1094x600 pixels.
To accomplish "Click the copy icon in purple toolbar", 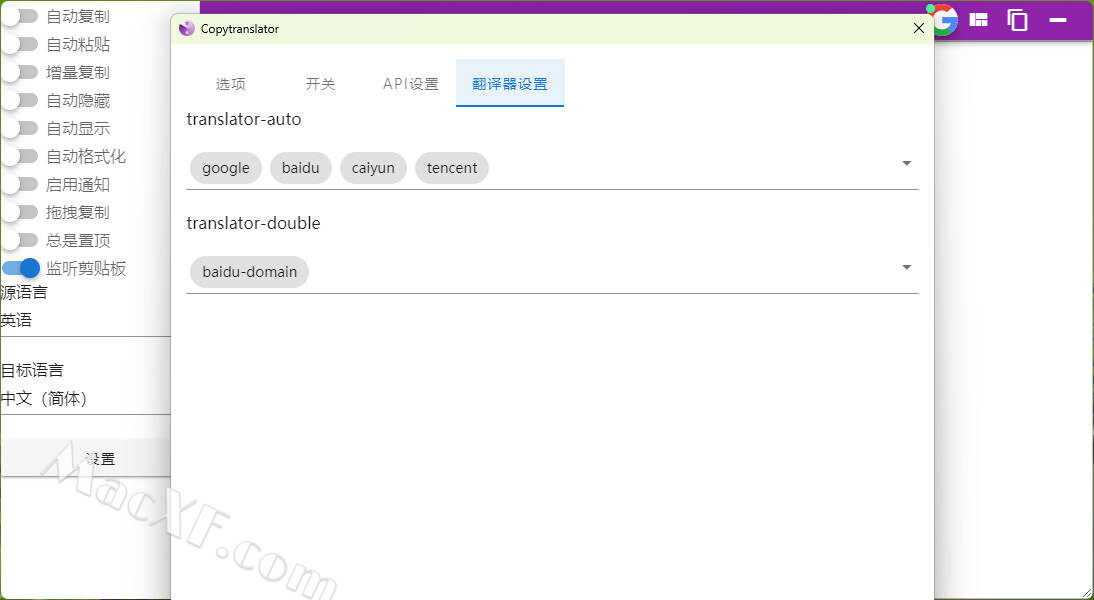I will coord(1017,20).
